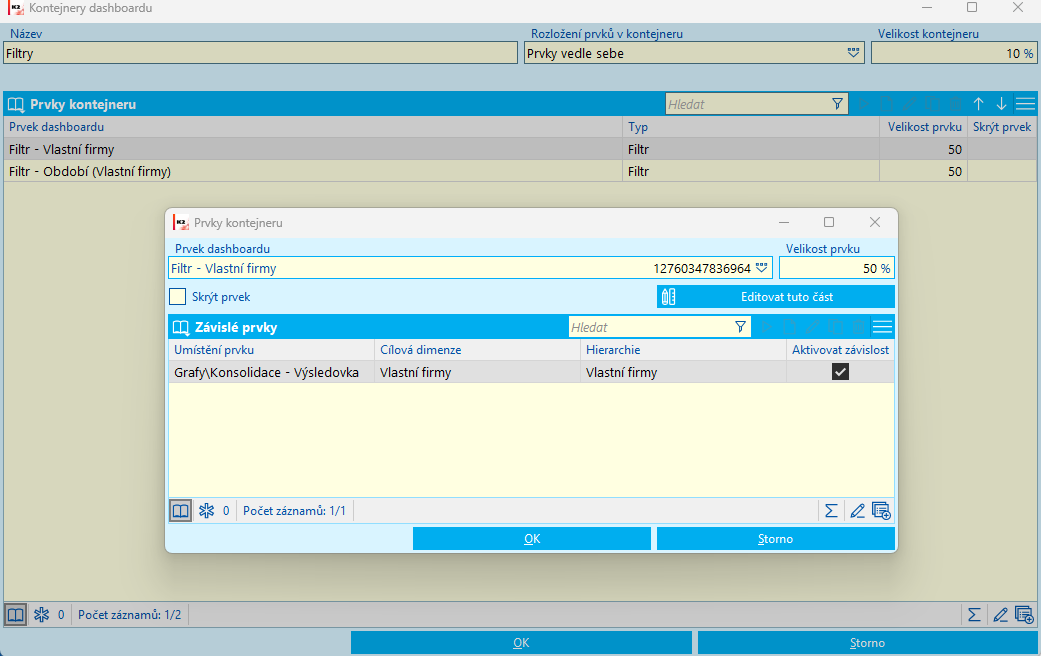Click pencil edit icon in dialog status bar
The image size is (1041, 656).
pos(857,511)
